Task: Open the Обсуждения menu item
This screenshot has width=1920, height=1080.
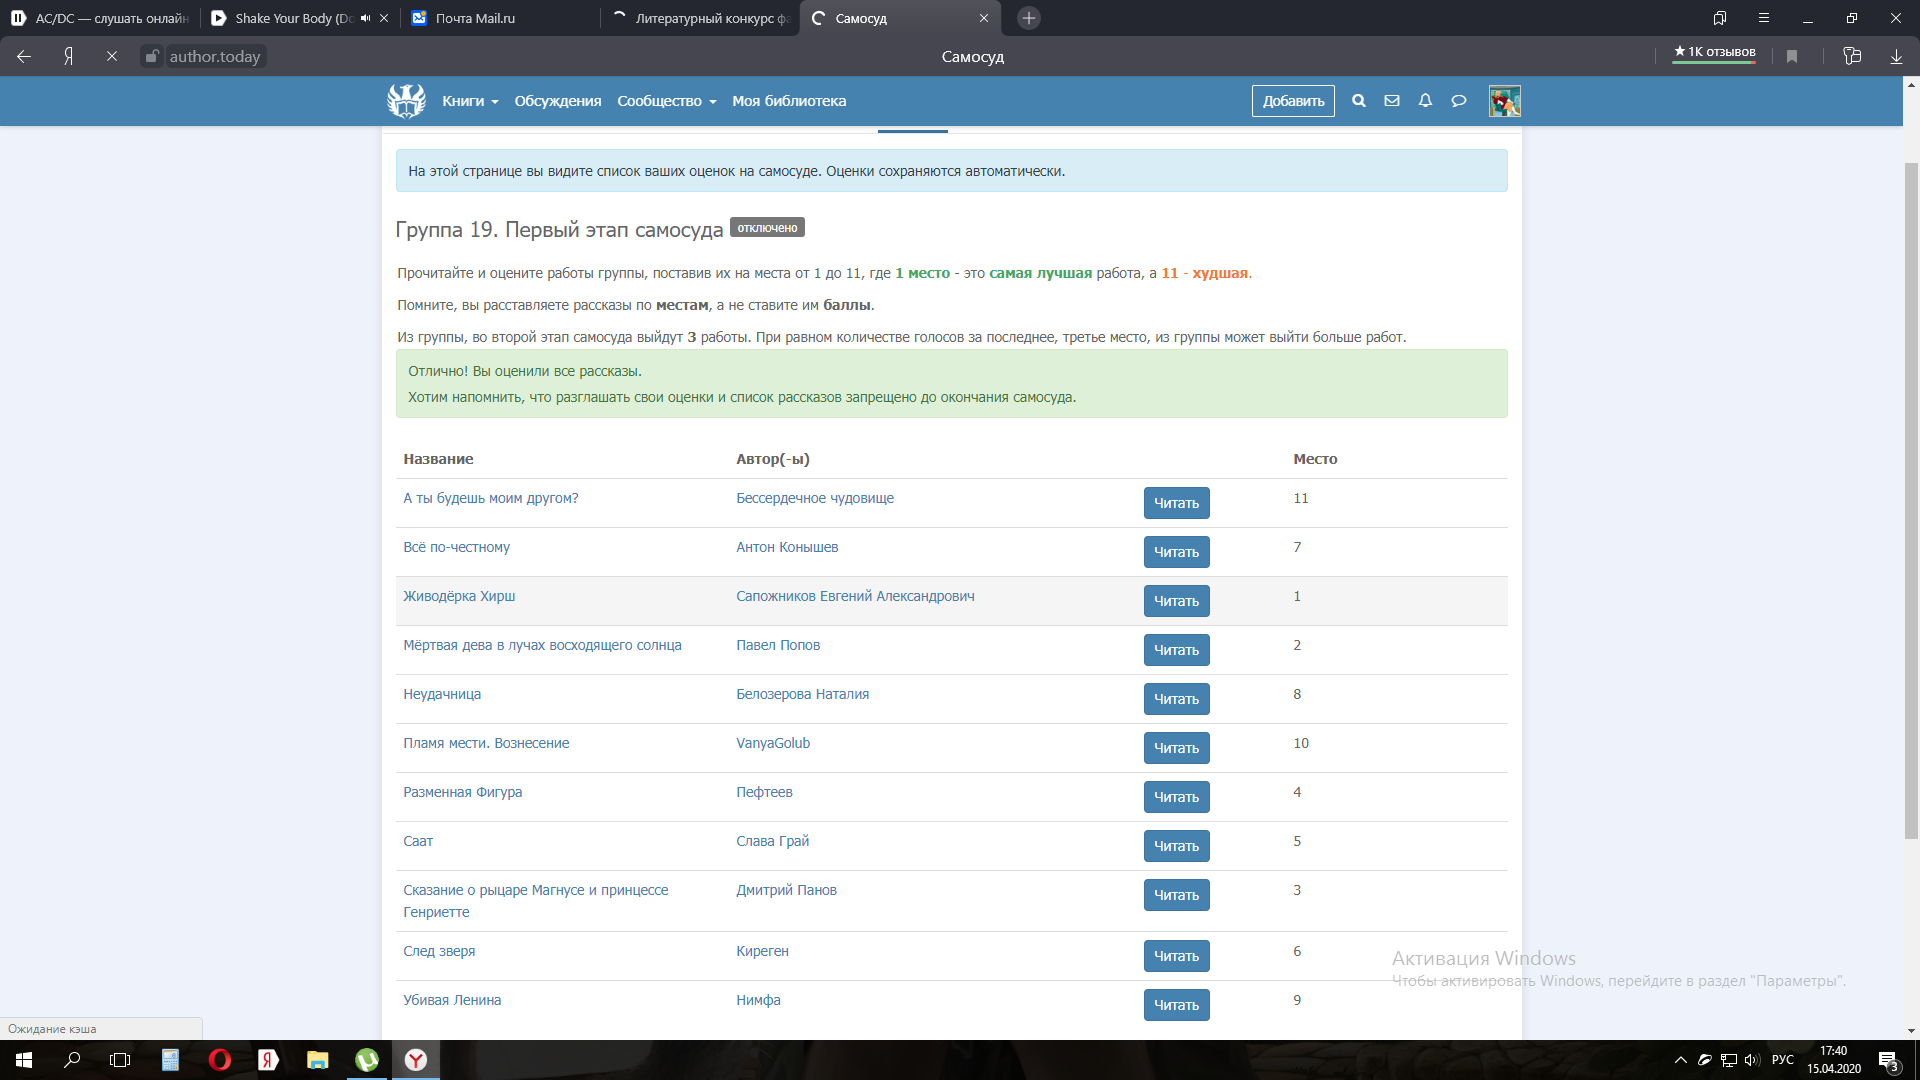Action: 557,101
